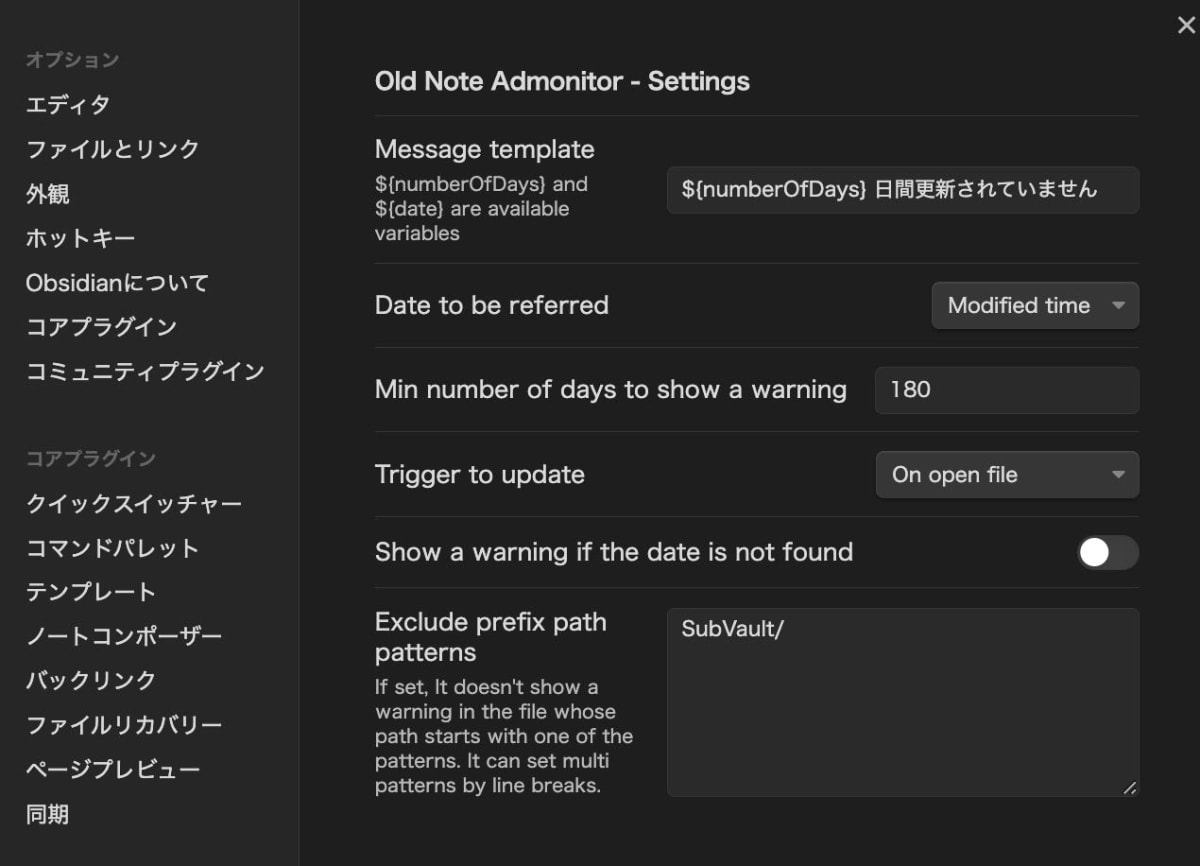Viewport: 1200px width, 866px height.
Task: Select the "180" days input box
Action: point(1006,390)
